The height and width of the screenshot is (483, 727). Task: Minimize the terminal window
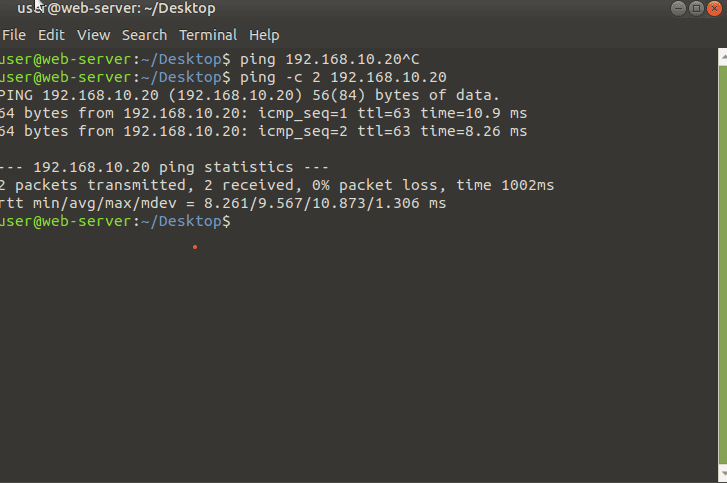[678, 8]
